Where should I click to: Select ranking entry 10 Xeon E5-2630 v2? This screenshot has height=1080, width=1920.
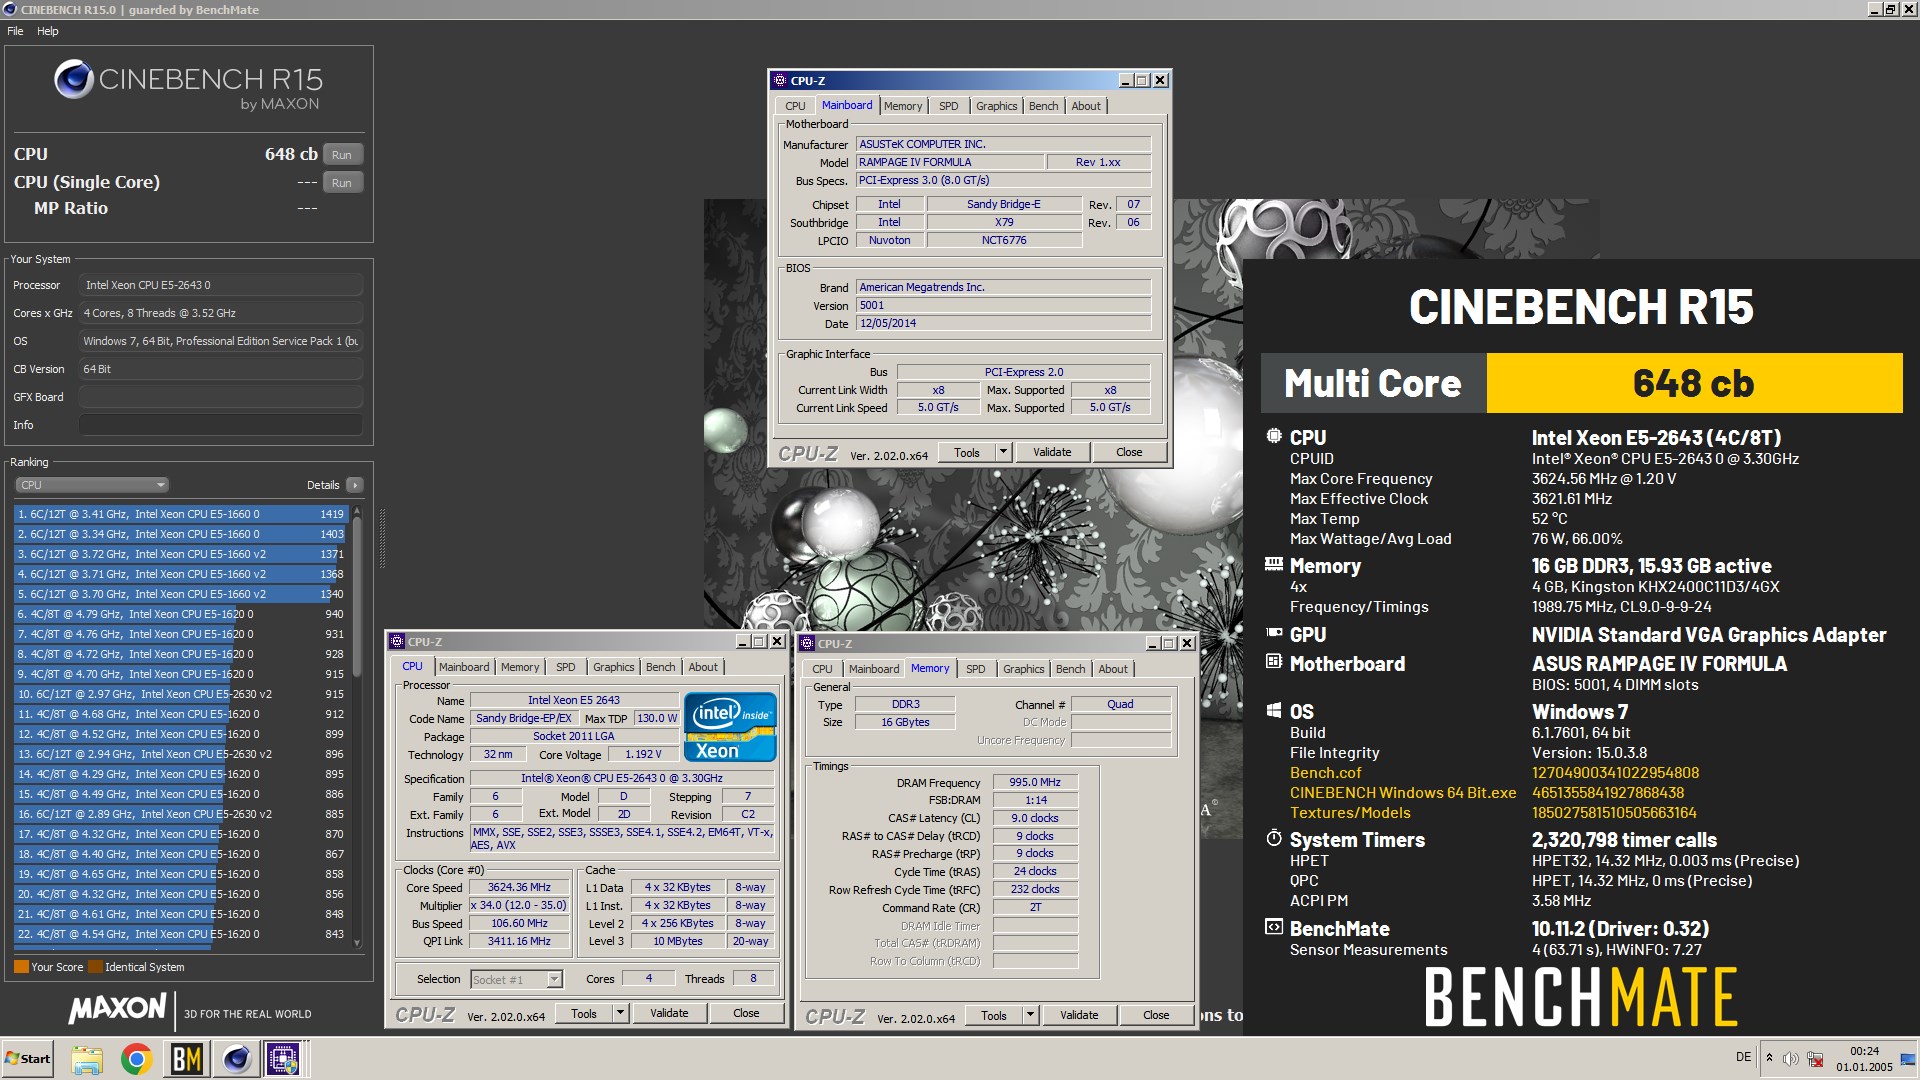180,694
